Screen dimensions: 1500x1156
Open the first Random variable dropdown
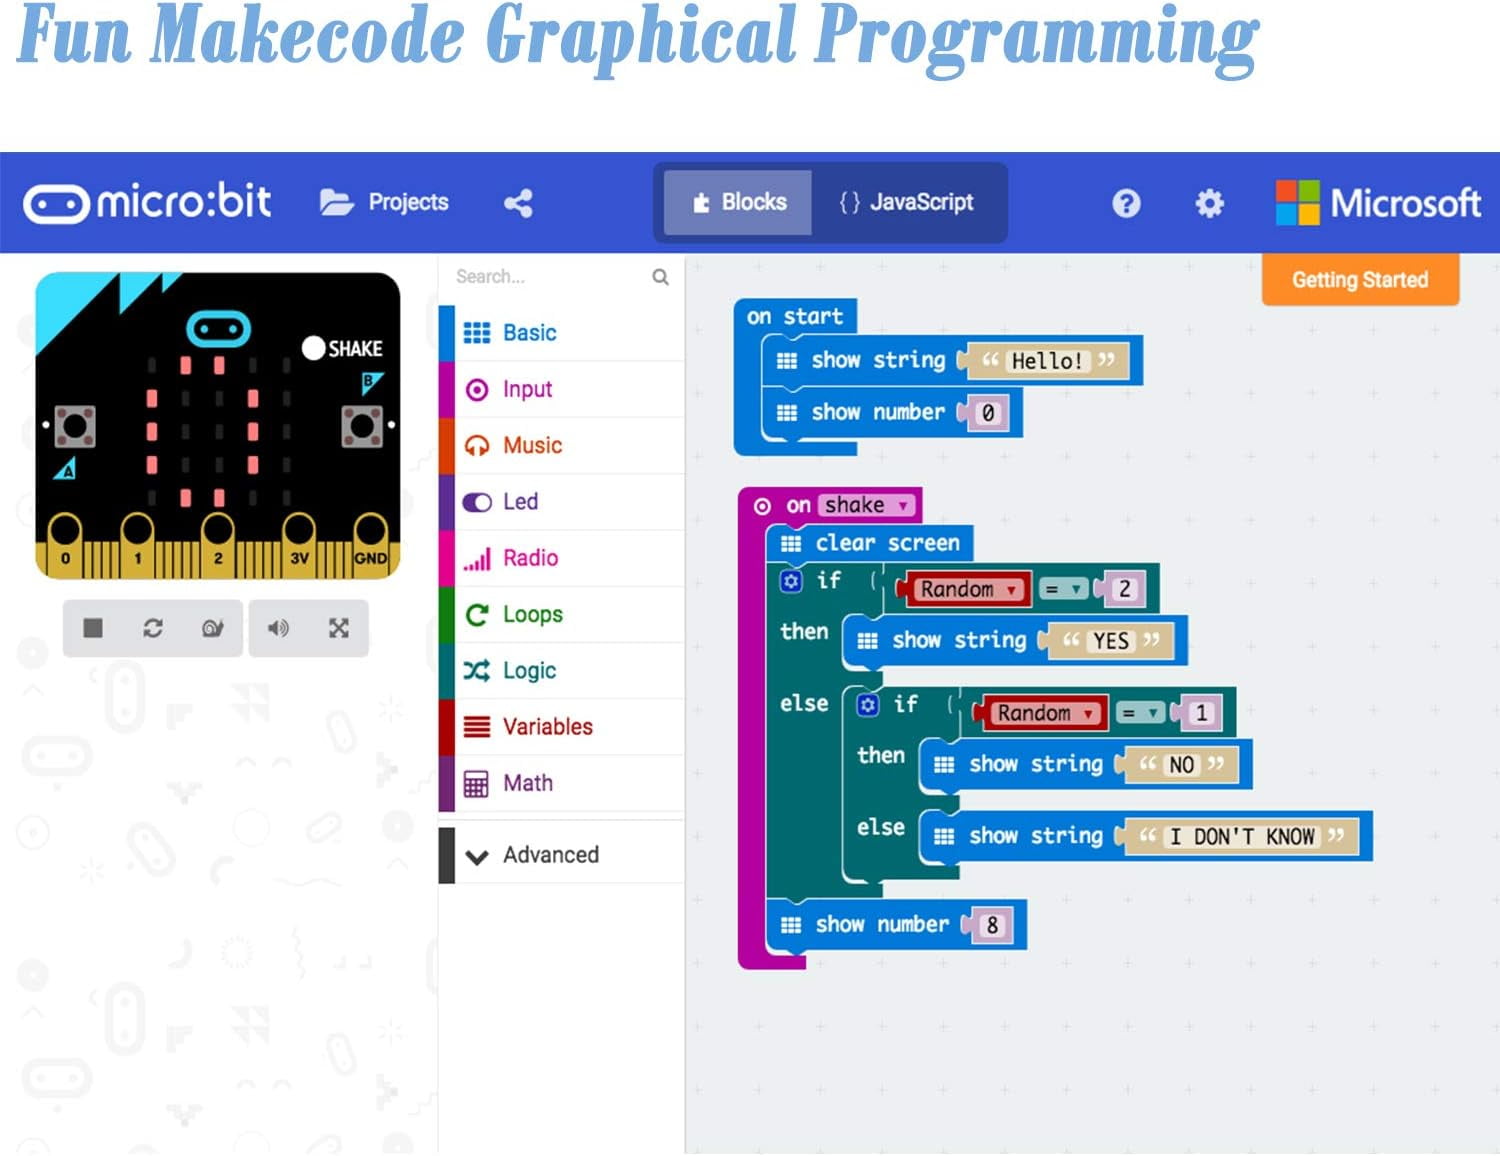point(1011,590)
